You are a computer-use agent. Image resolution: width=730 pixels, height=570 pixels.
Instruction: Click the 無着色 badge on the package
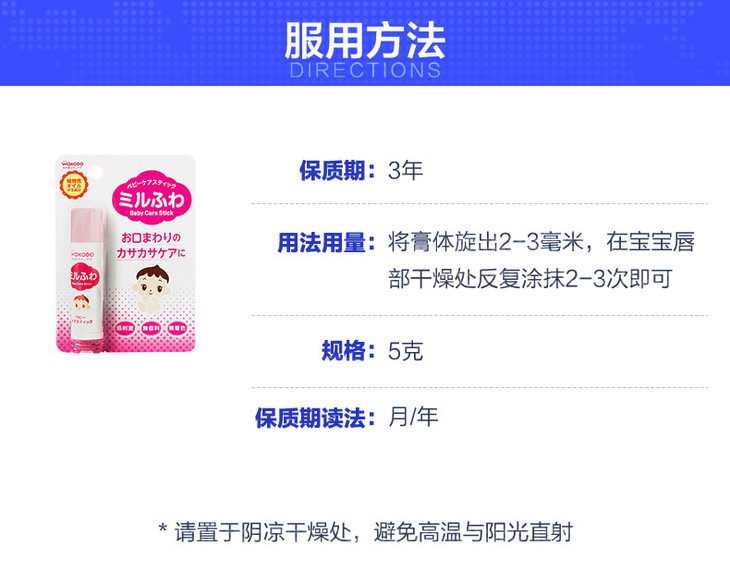(177, 328)
